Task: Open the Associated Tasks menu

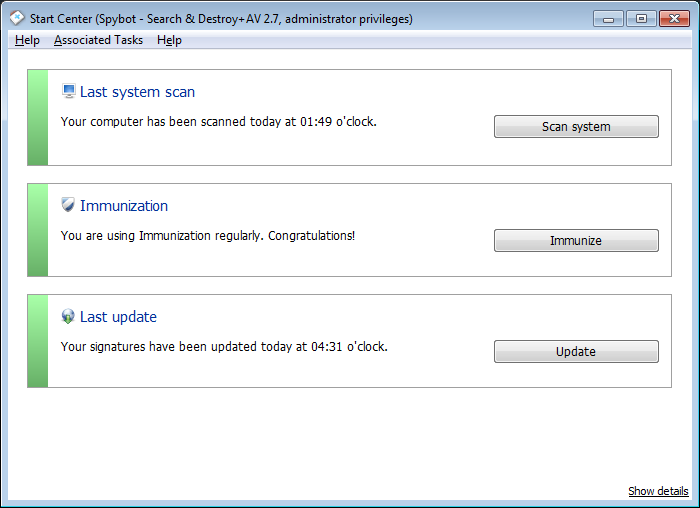Action: click(x=98, y=40)
